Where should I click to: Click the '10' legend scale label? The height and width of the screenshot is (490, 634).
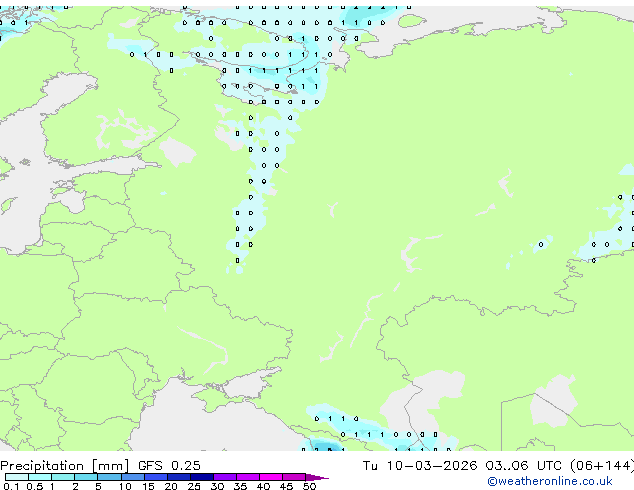pyautogui.click(x=125, y=486)
